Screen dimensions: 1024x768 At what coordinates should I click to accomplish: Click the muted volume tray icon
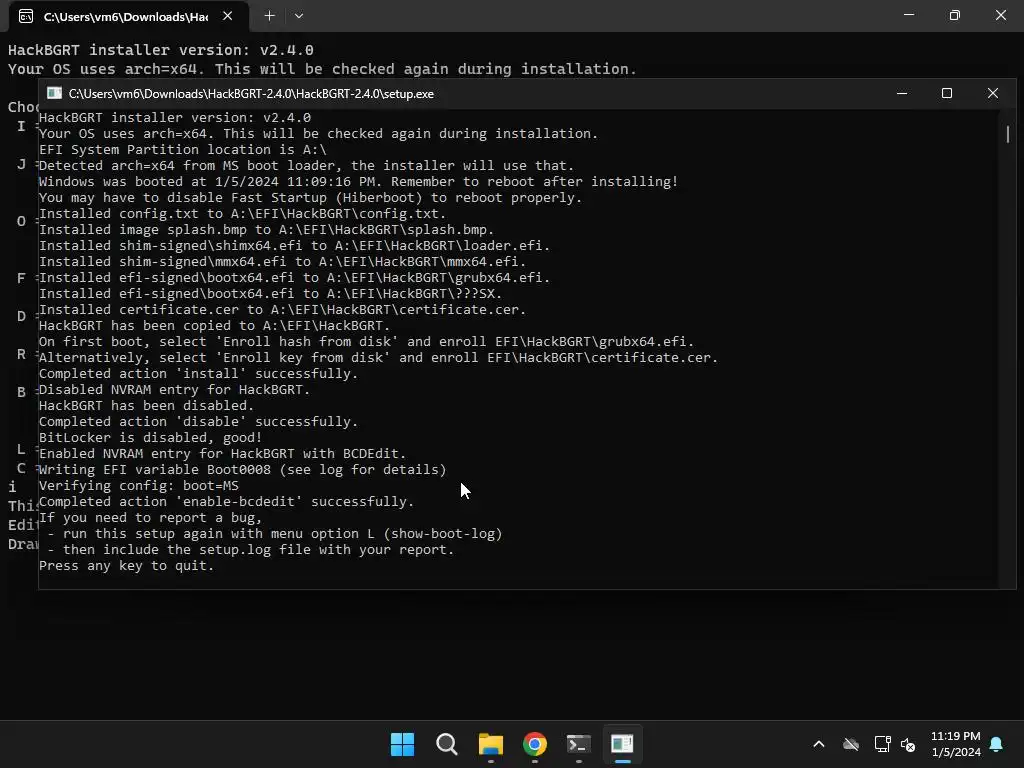(908, 744)
